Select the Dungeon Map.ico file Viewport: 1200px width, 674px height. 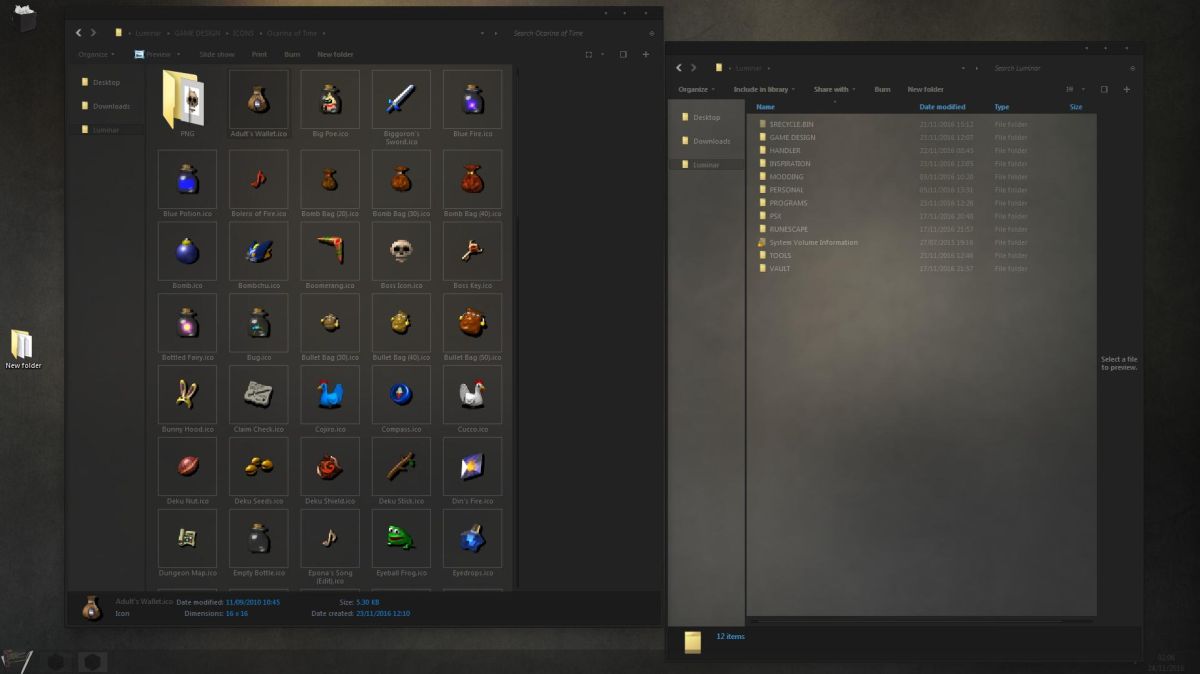[x=187, y=544]
